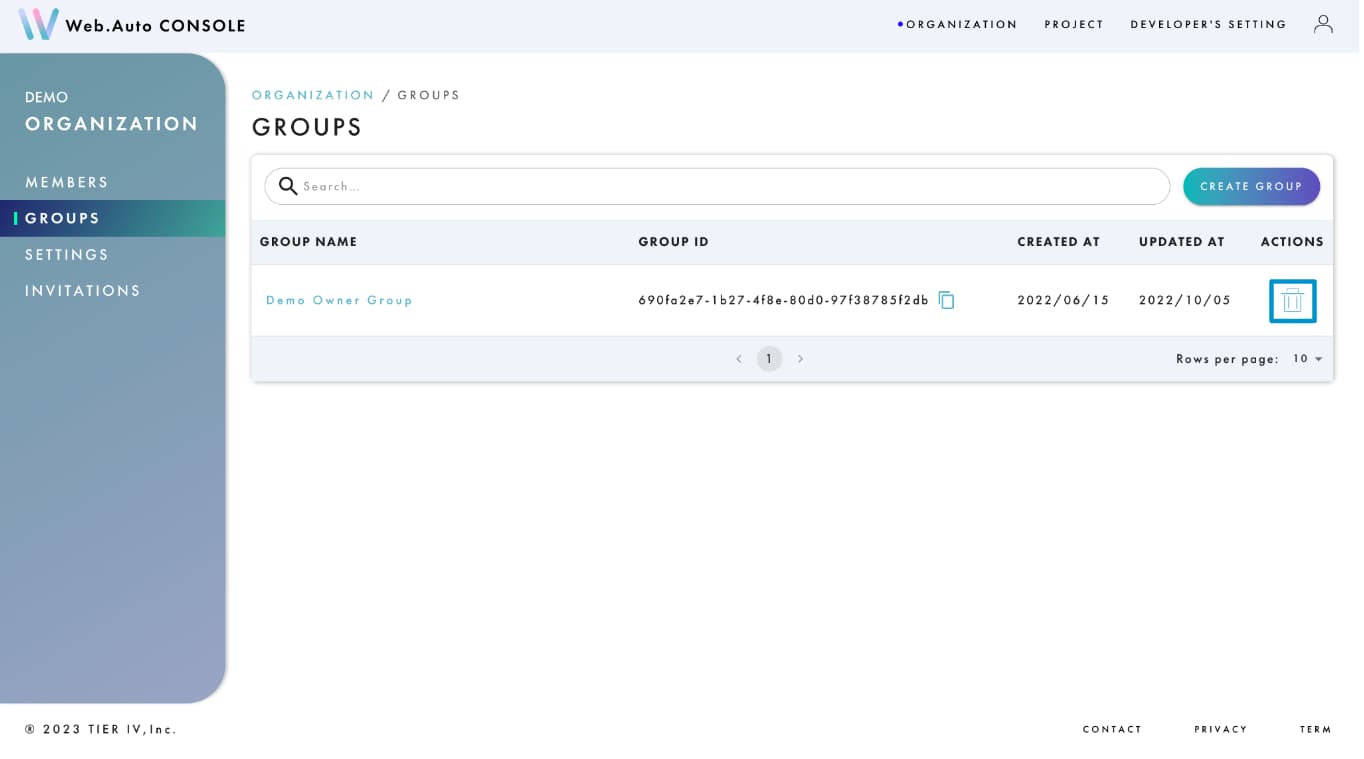
Task: Select page 1 in pagination
Action: tap(769, 359)
